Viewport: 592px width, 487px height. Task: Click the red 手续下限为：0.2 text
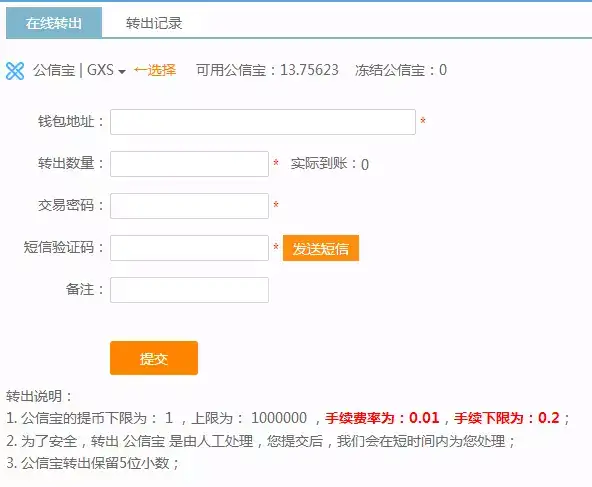(x=507, y=418)
